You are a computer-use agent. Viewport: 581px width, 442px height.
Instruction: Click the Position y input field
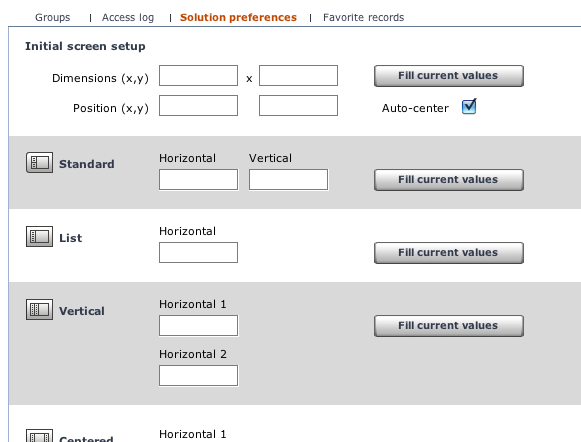298,106
